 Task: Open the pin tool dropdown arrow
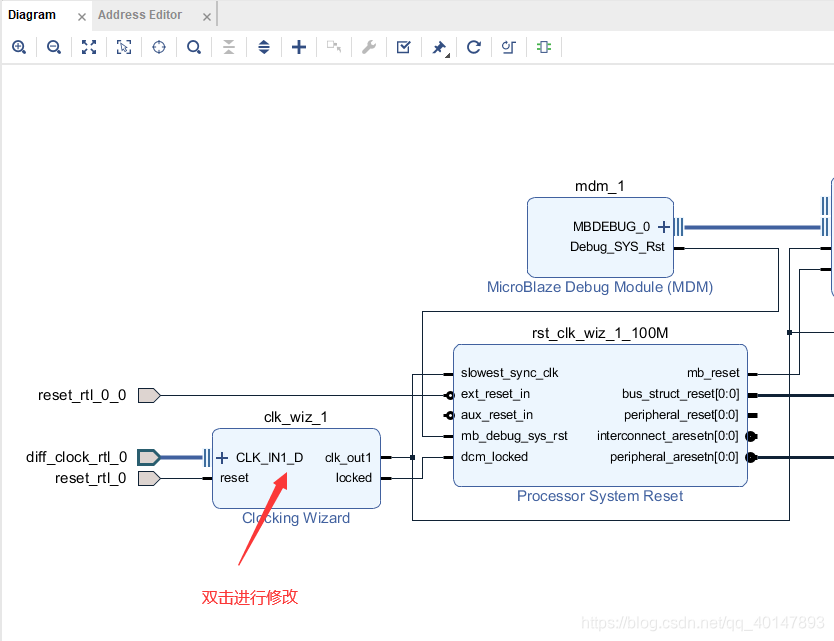[446, 52]
